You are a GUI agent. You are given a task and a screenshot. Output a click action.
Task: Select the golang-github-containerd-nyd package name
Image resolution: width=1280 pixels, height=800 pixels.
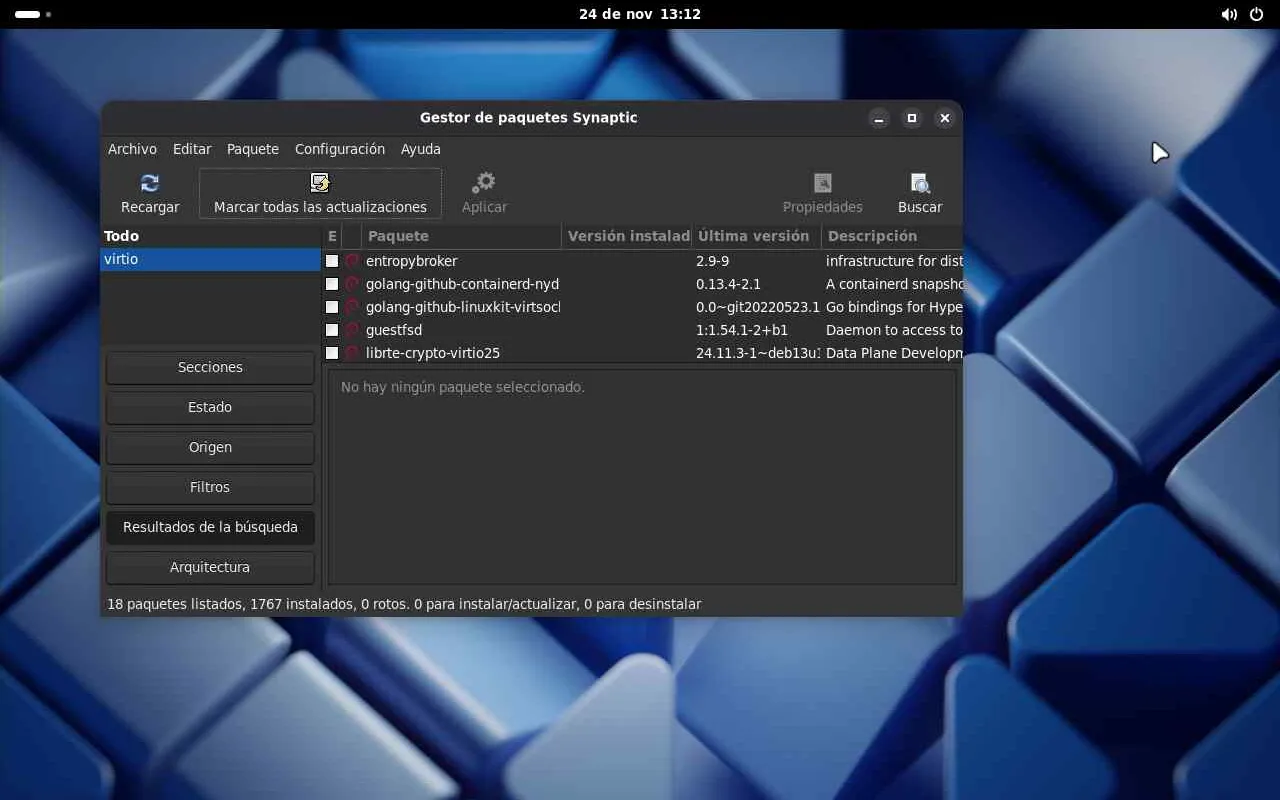tap(462, 284)
